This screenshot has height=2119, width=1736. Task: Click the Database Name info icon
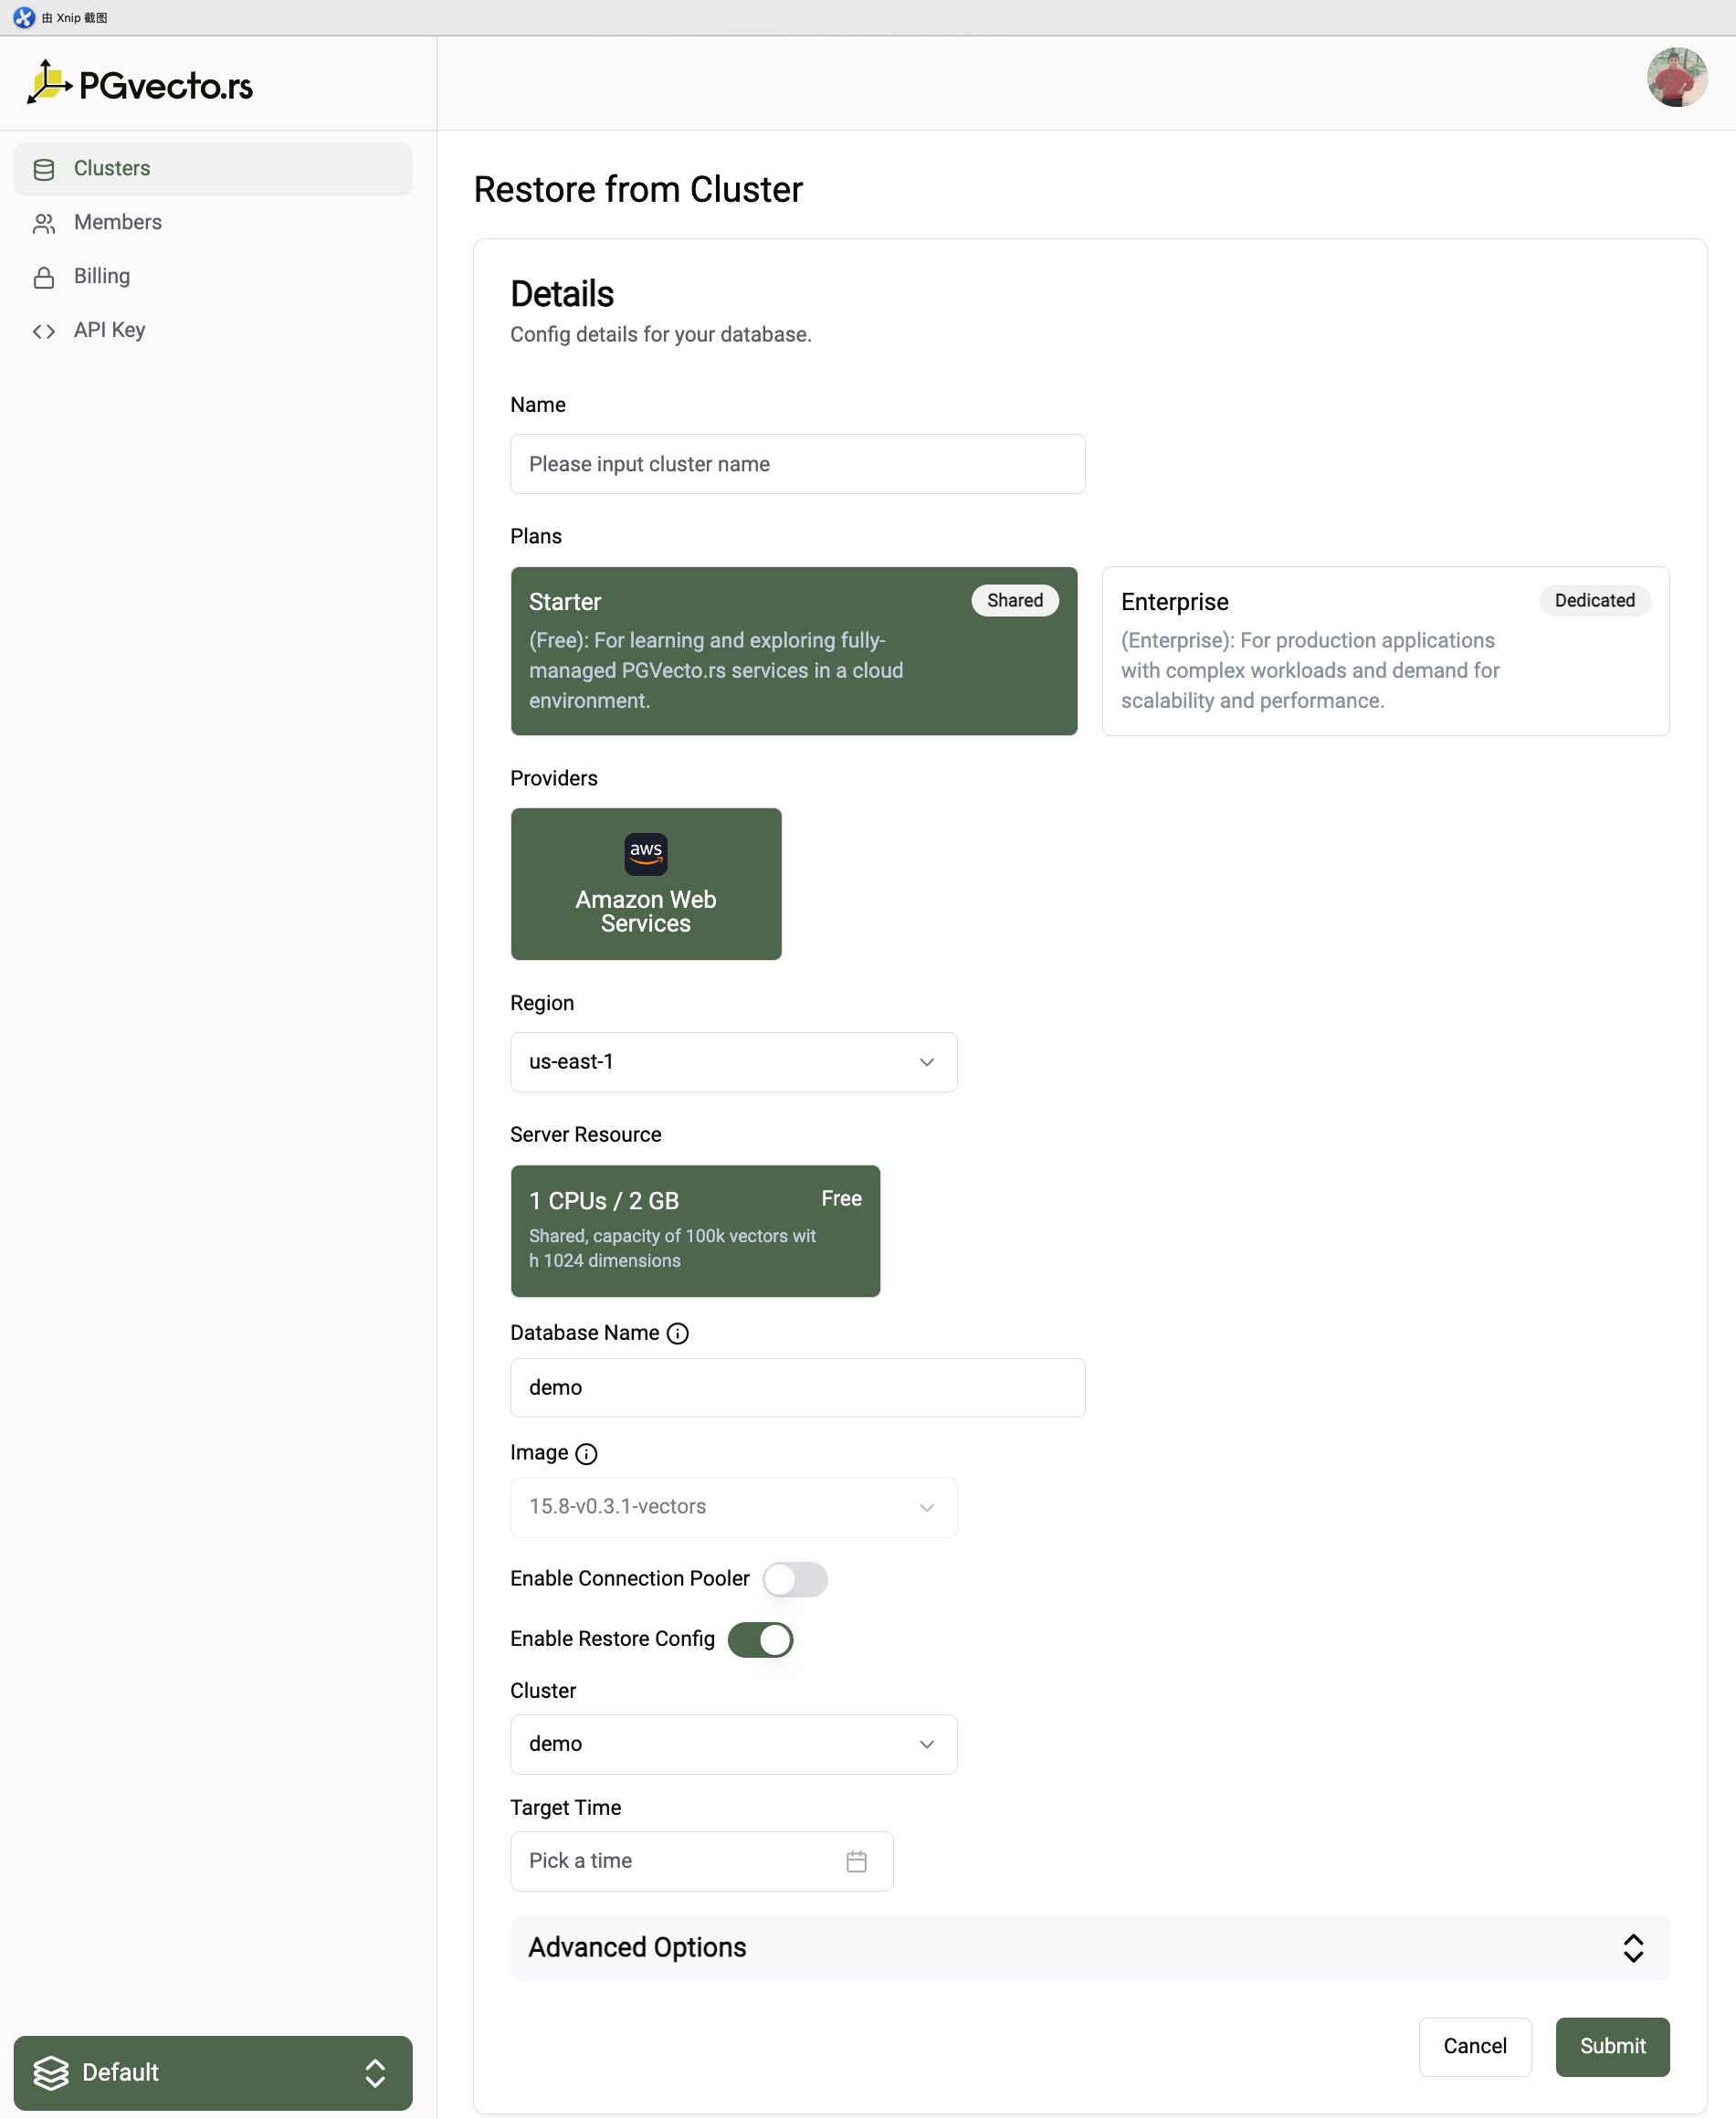[677, 1333]
